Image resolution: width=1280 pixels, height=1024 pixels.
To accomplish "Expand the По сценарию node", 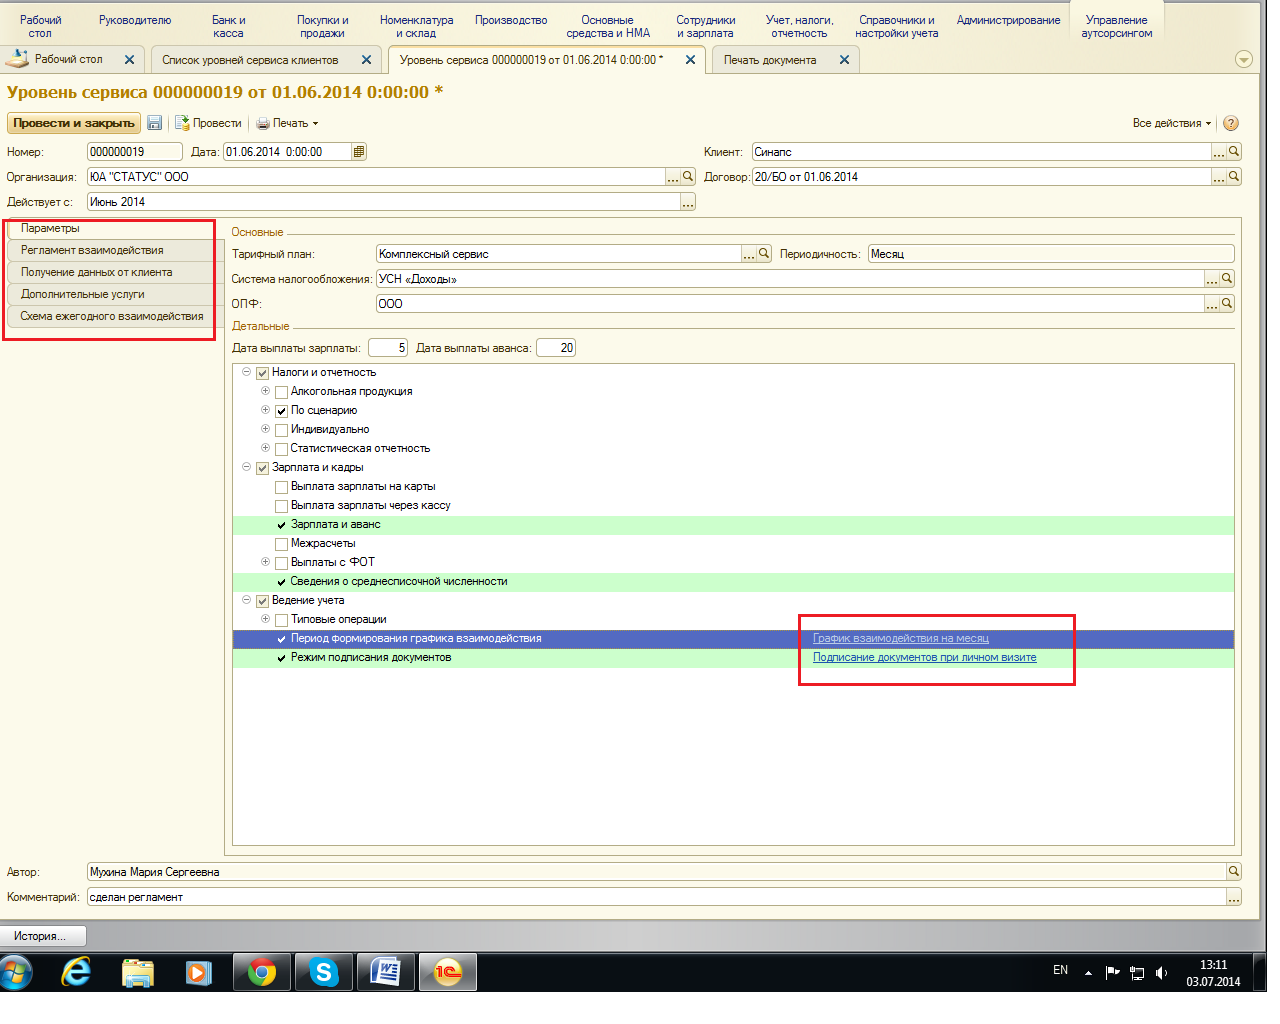I will [x=265, y=410].
